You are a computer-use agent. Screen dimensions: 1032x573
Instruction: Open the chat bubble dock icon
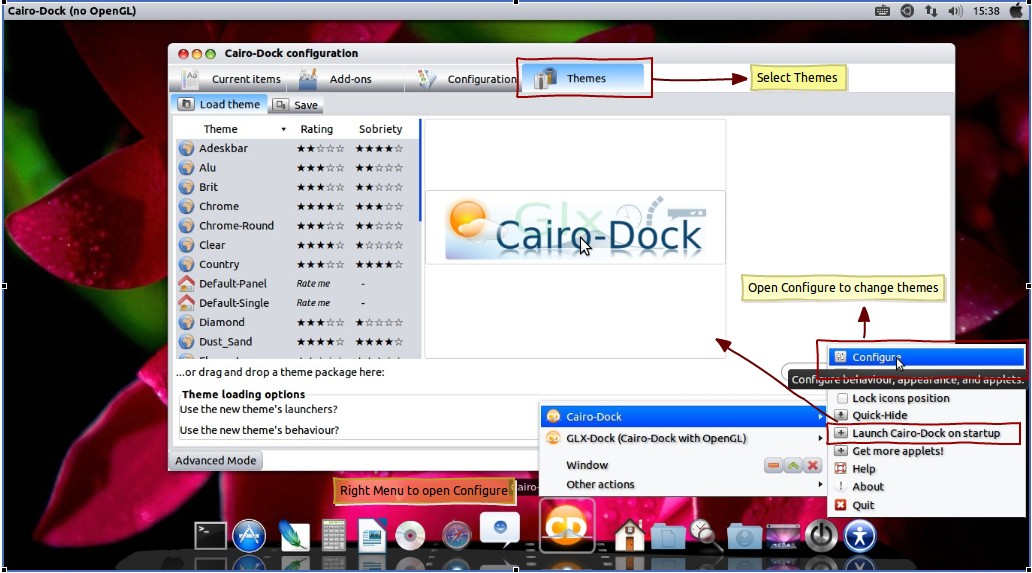click(x=500, y=529)
